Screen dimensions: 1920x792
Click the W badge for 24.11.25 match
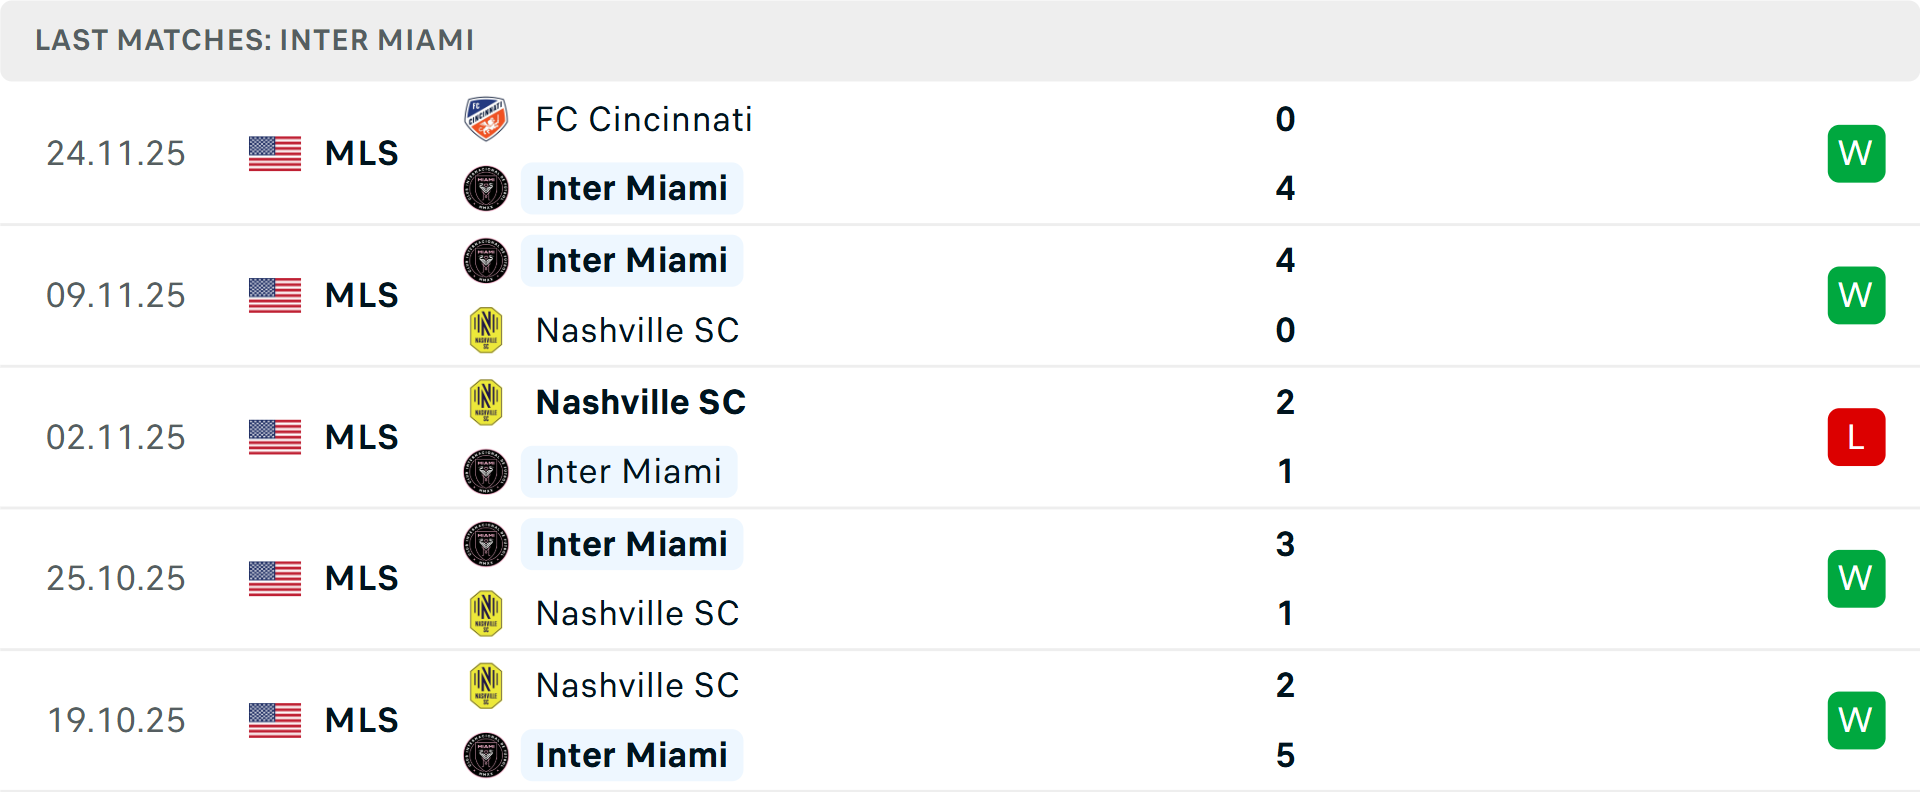1856,154
